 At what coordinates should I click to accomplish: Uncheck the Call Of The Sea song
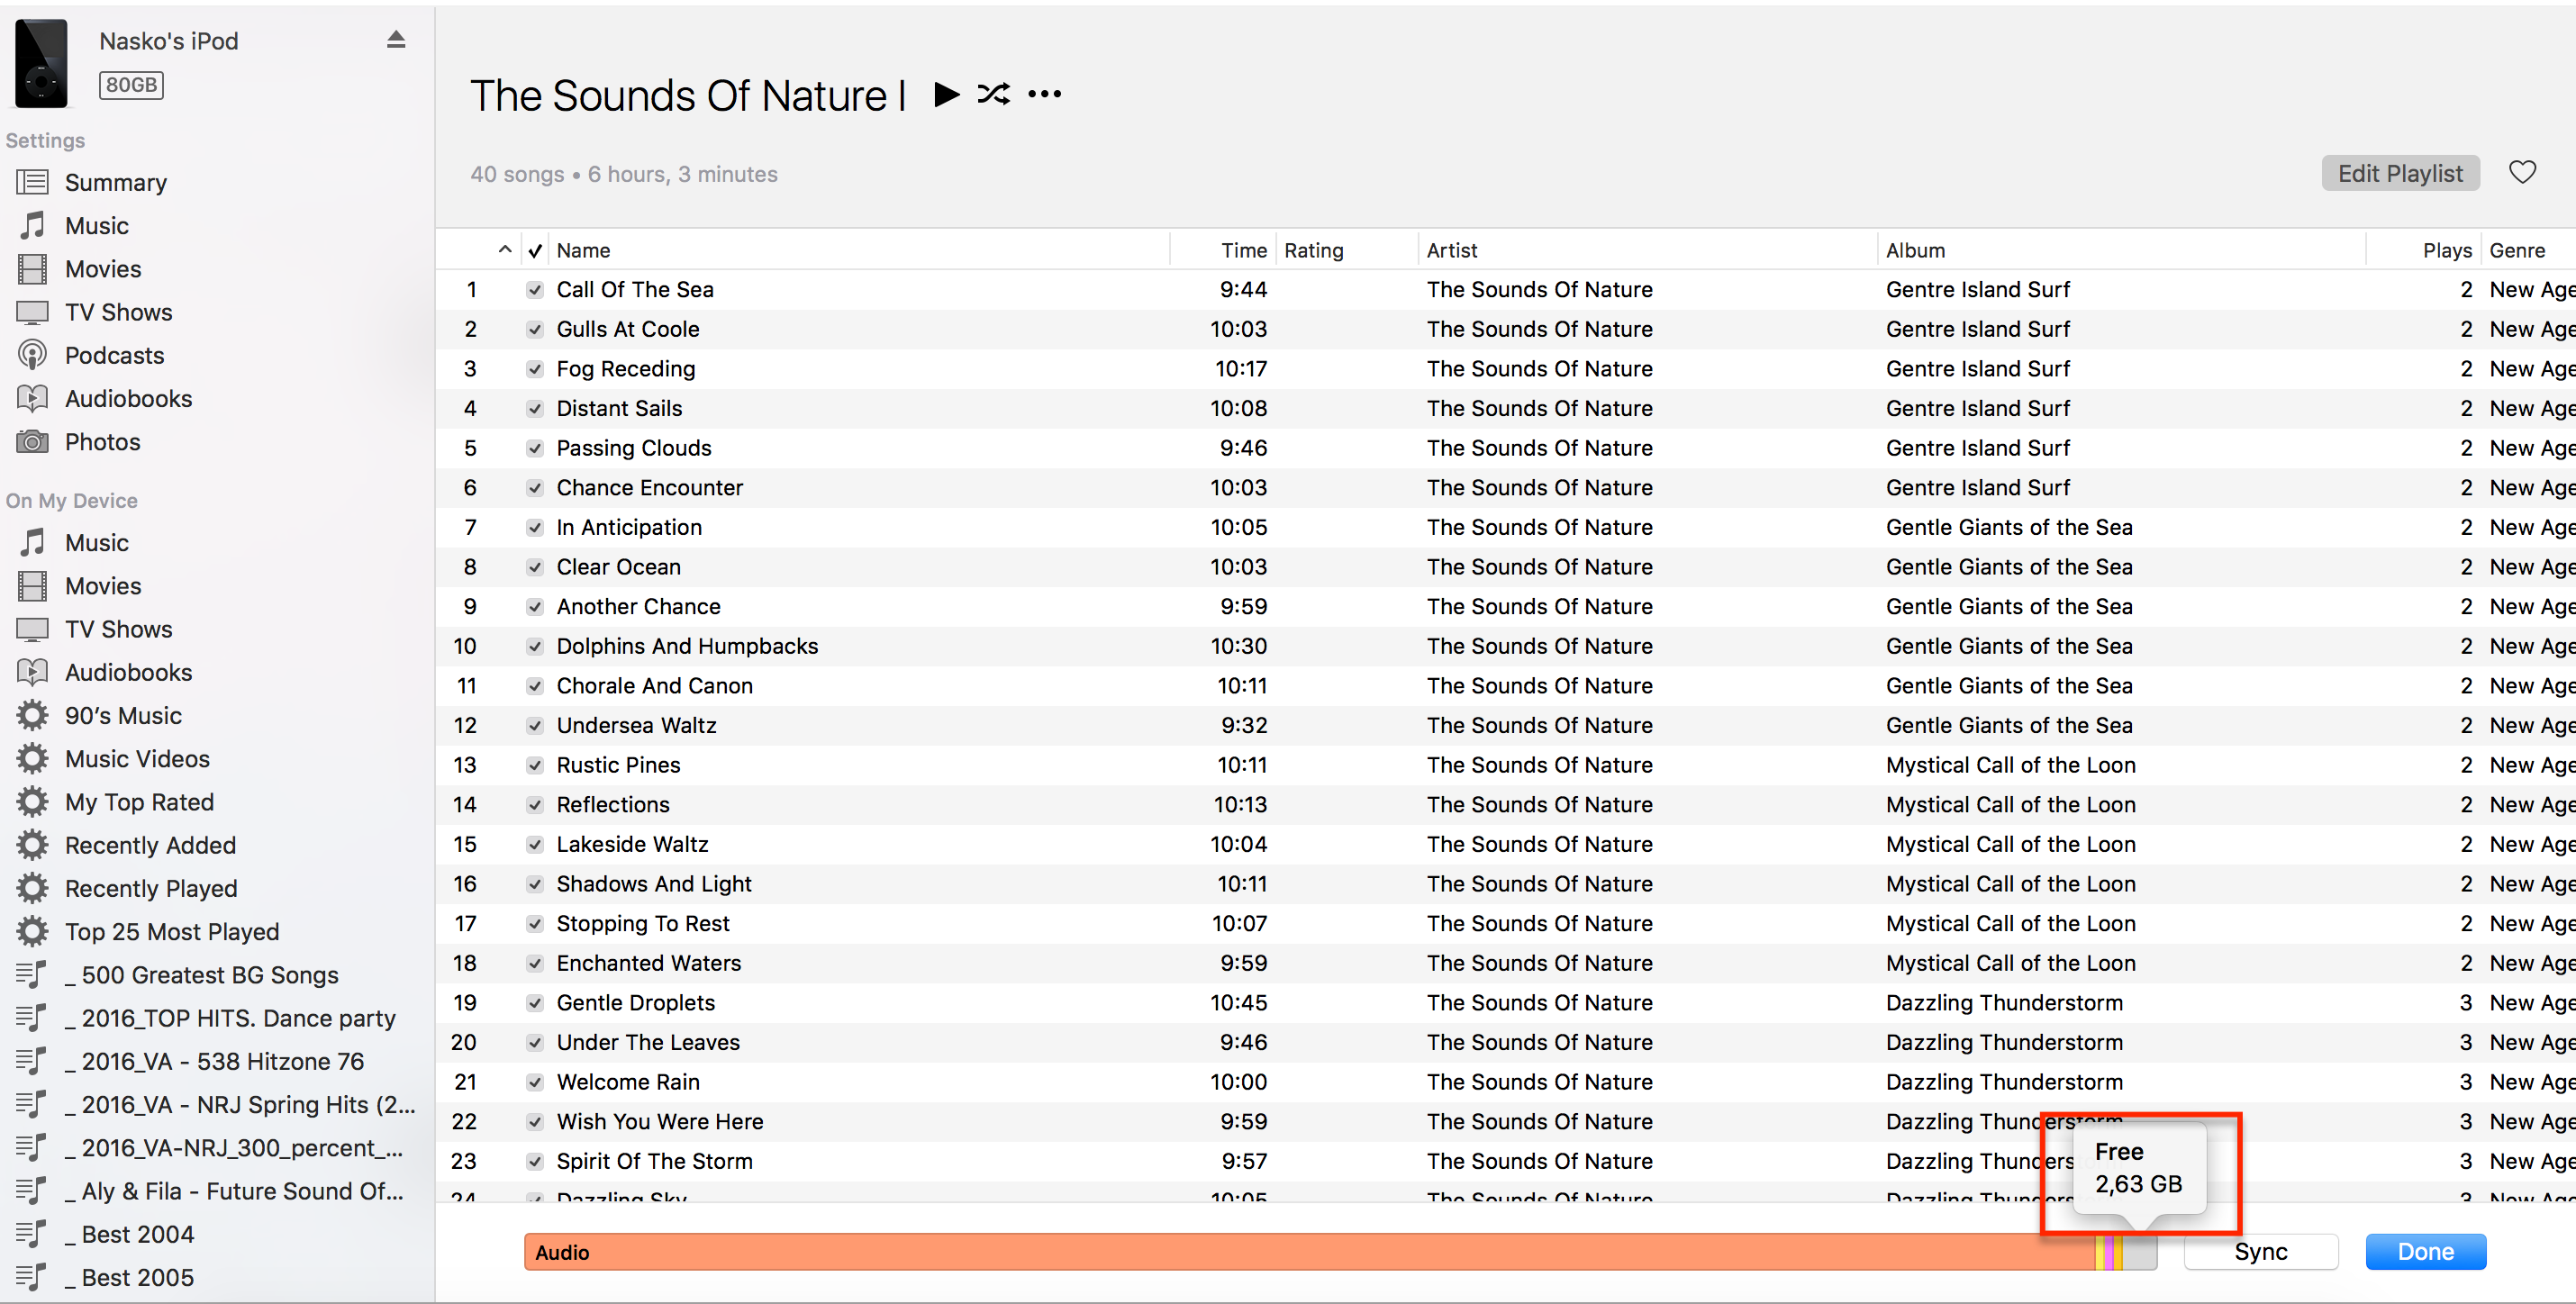535,290
